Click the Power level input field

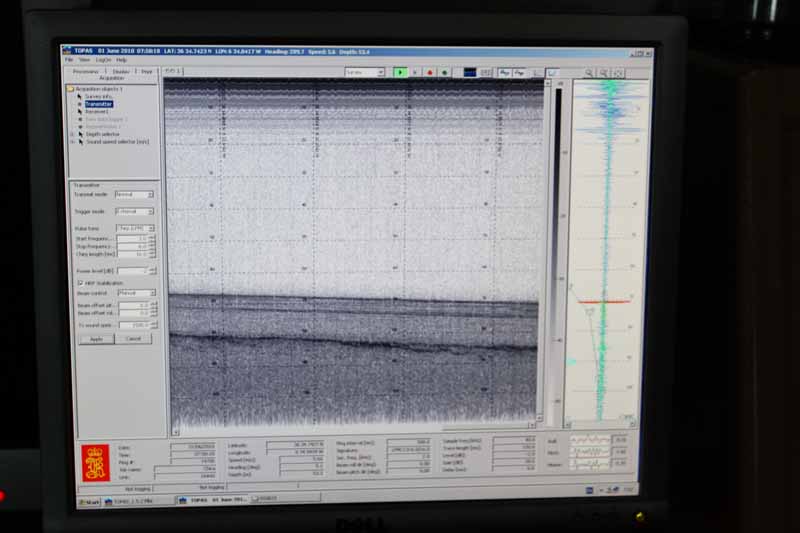[133, 270]
